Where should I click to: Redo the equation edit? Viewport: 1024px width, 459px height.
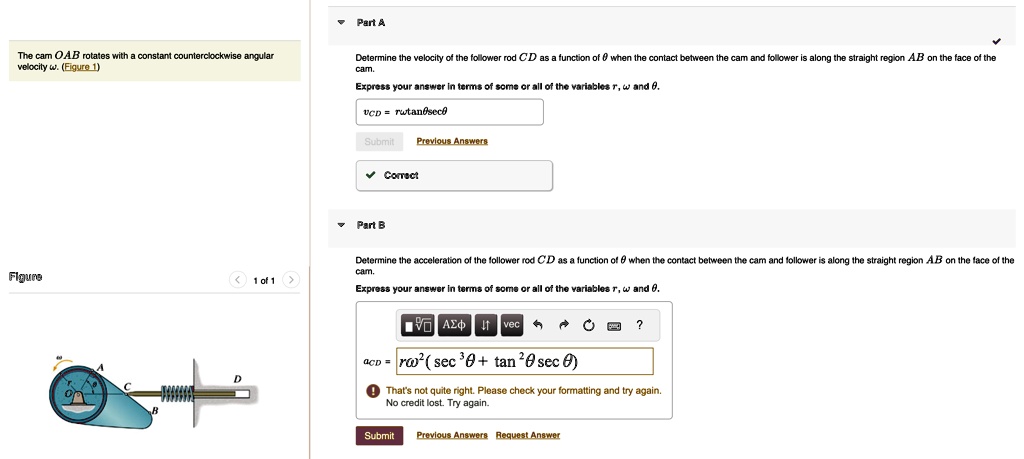click(x=564, y=324)
